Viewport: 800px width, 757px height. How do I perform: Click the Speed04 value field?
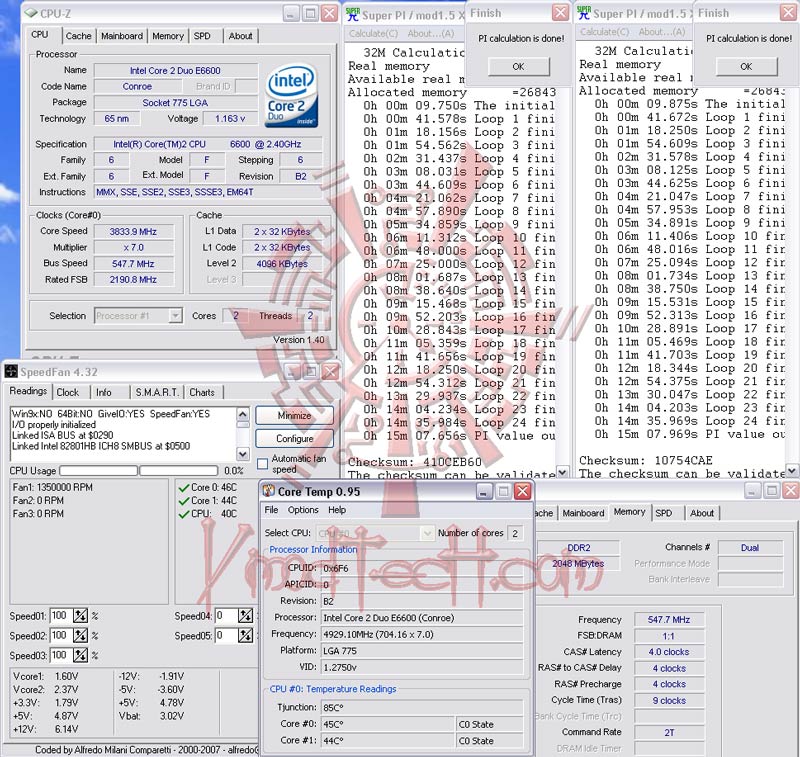click(226, 616)
